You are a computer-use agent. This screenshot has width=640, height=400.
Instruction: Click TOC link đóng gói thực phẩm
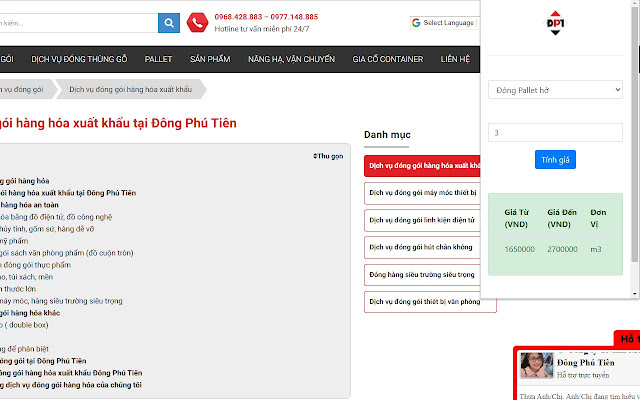tap(36, 265)
